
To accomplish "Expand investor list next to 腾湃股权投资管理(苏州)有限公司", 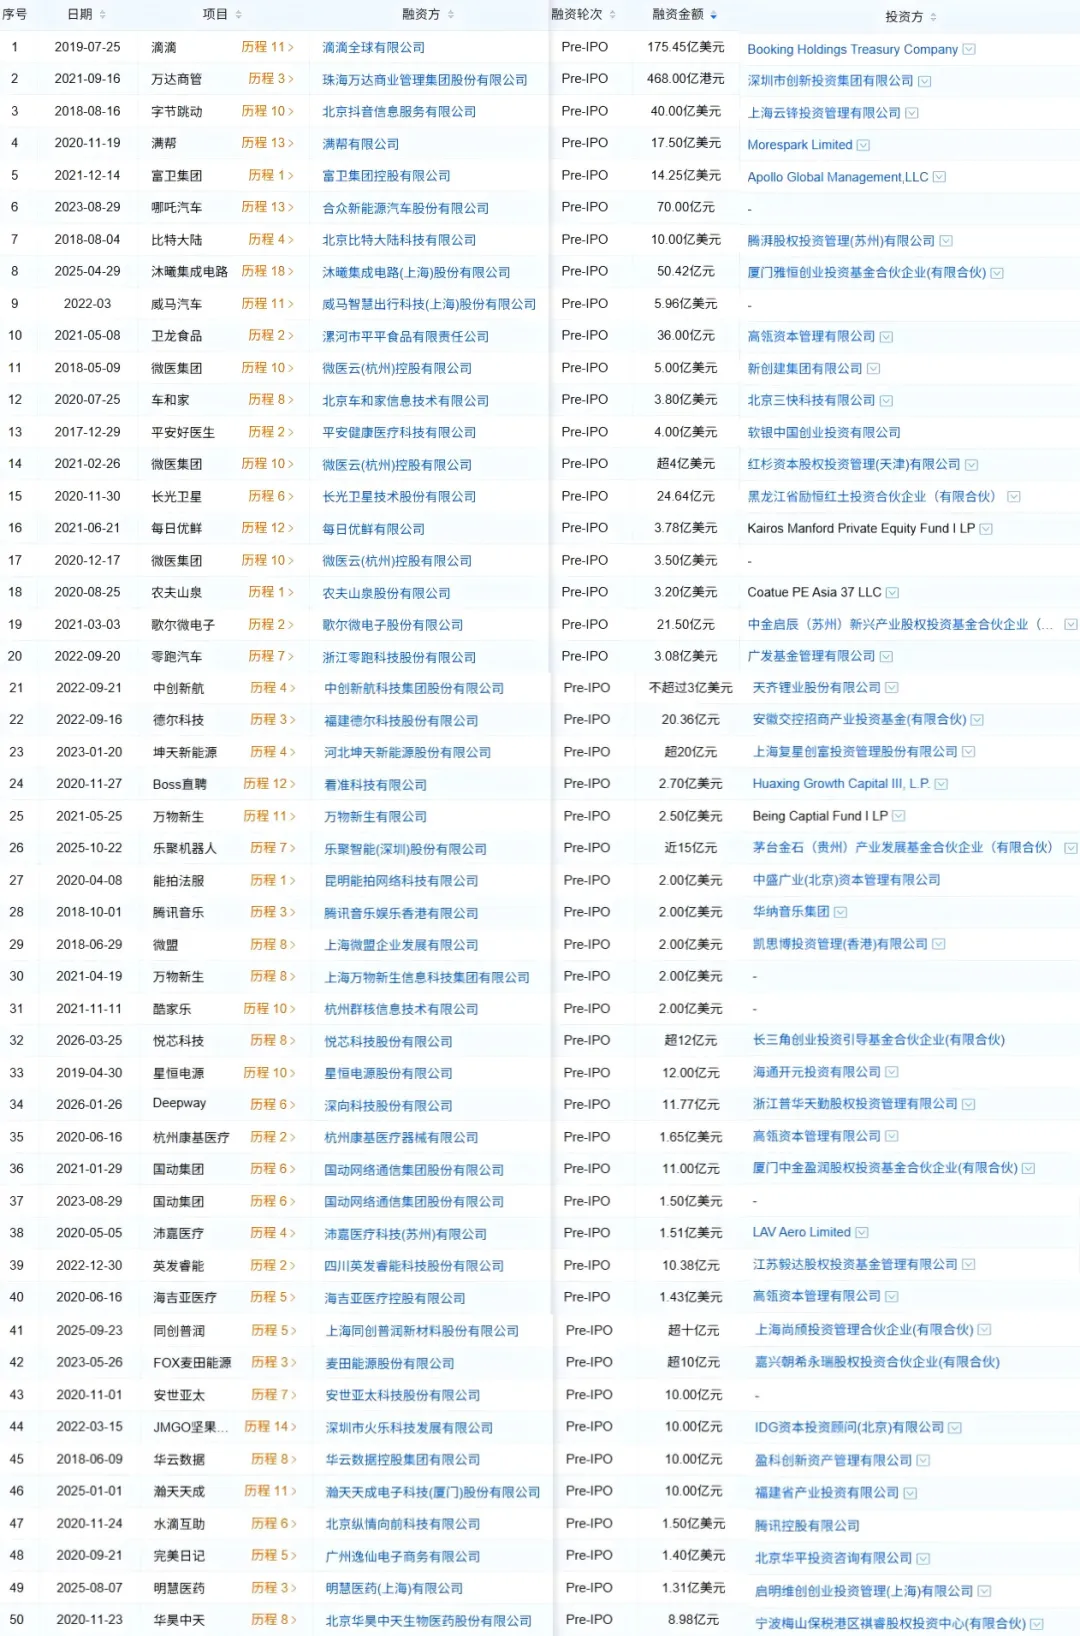I will tap(946, 241).
